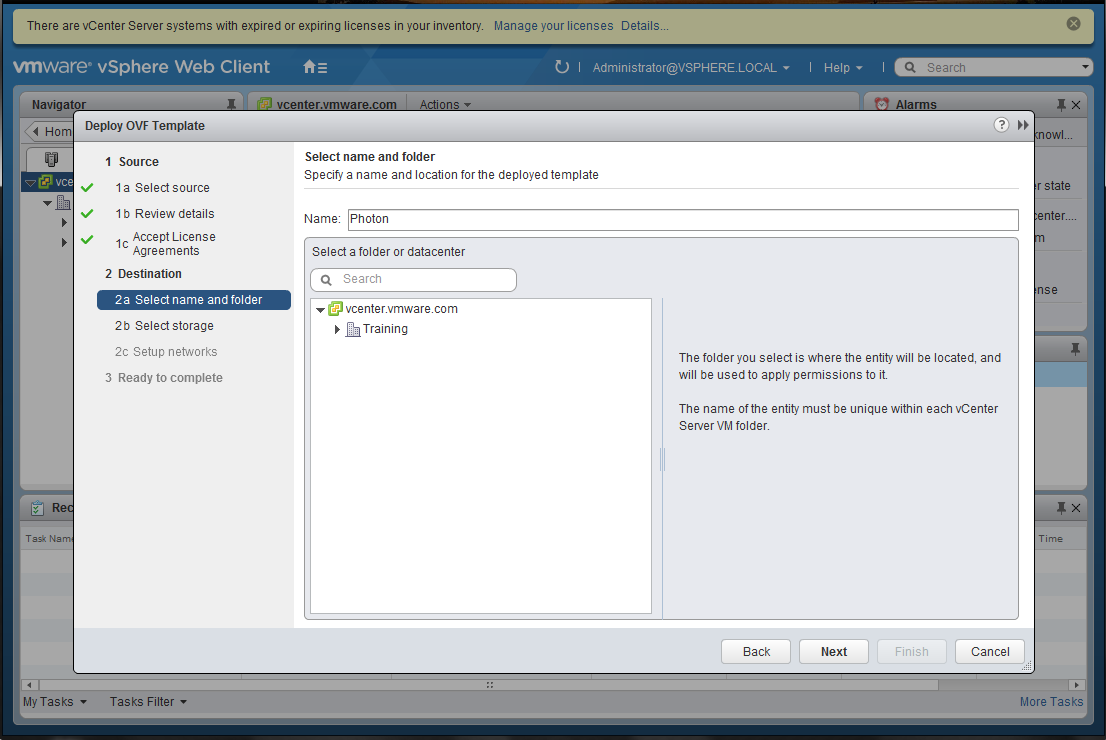
Task: Click the Name field containing Photon
Action: [x=683, y=219]
